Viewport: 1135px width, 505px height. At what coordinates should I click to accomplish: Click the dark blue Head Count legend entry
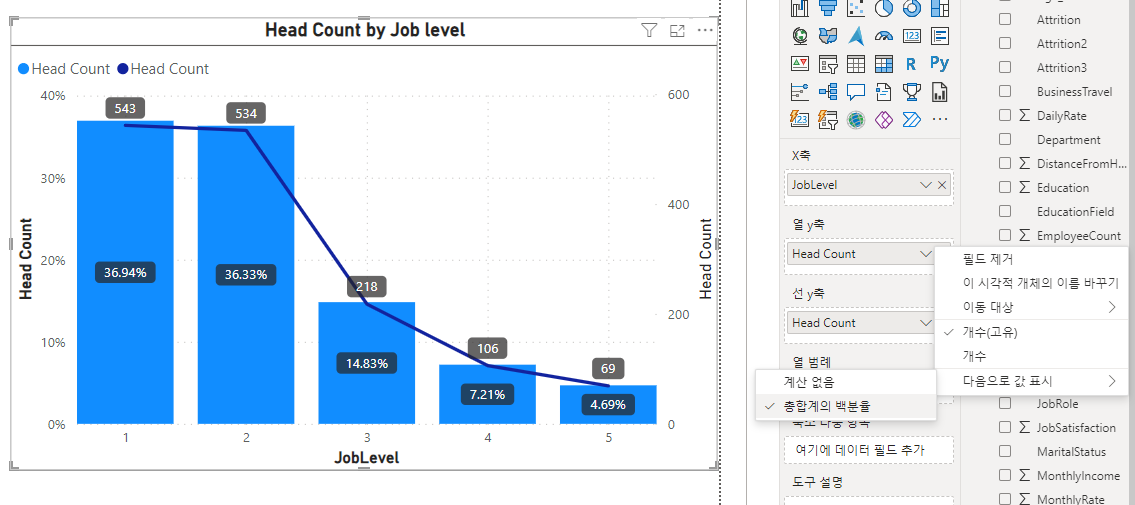click(162, 69)
